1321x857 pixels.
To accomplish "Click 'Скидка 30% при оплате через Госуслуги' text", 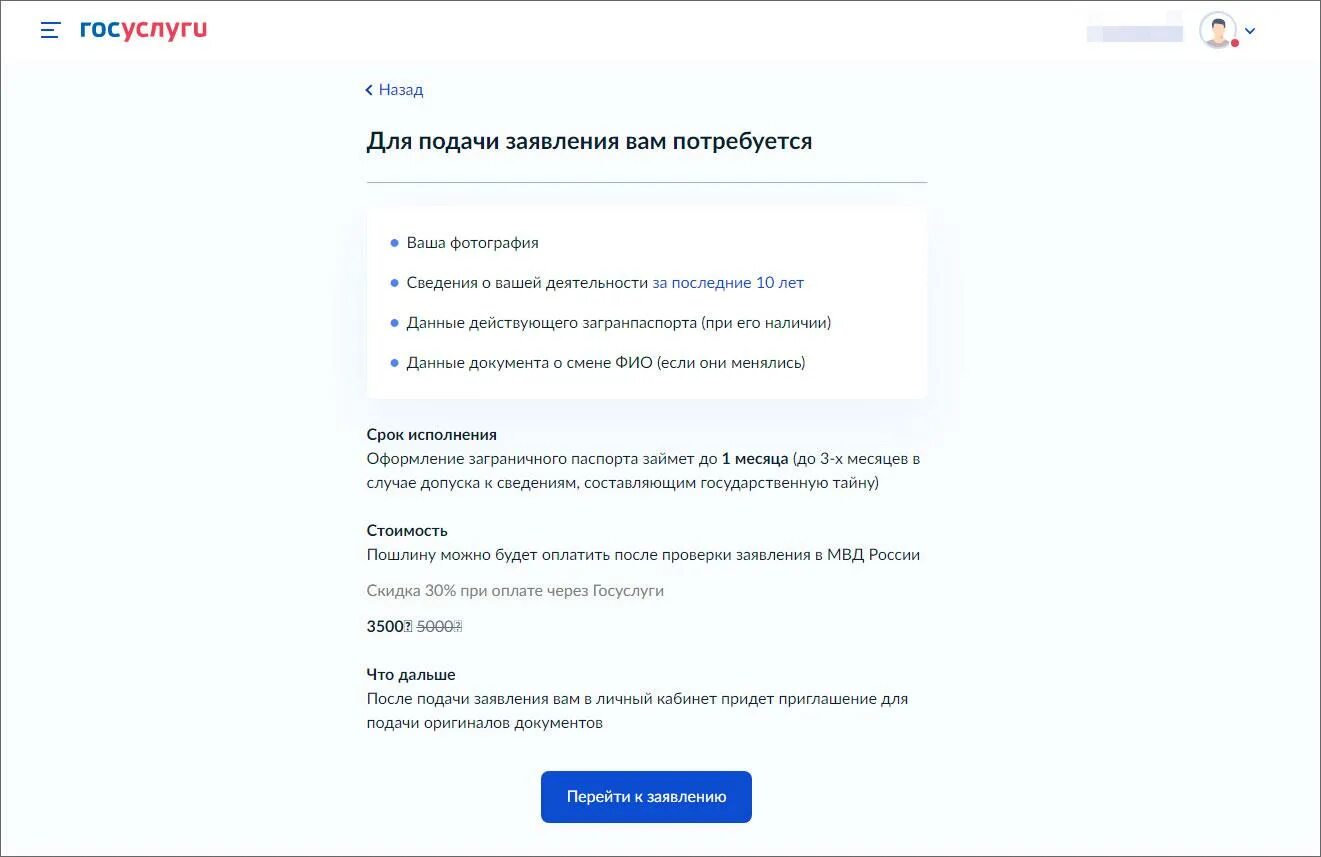I will pos(515,591).
